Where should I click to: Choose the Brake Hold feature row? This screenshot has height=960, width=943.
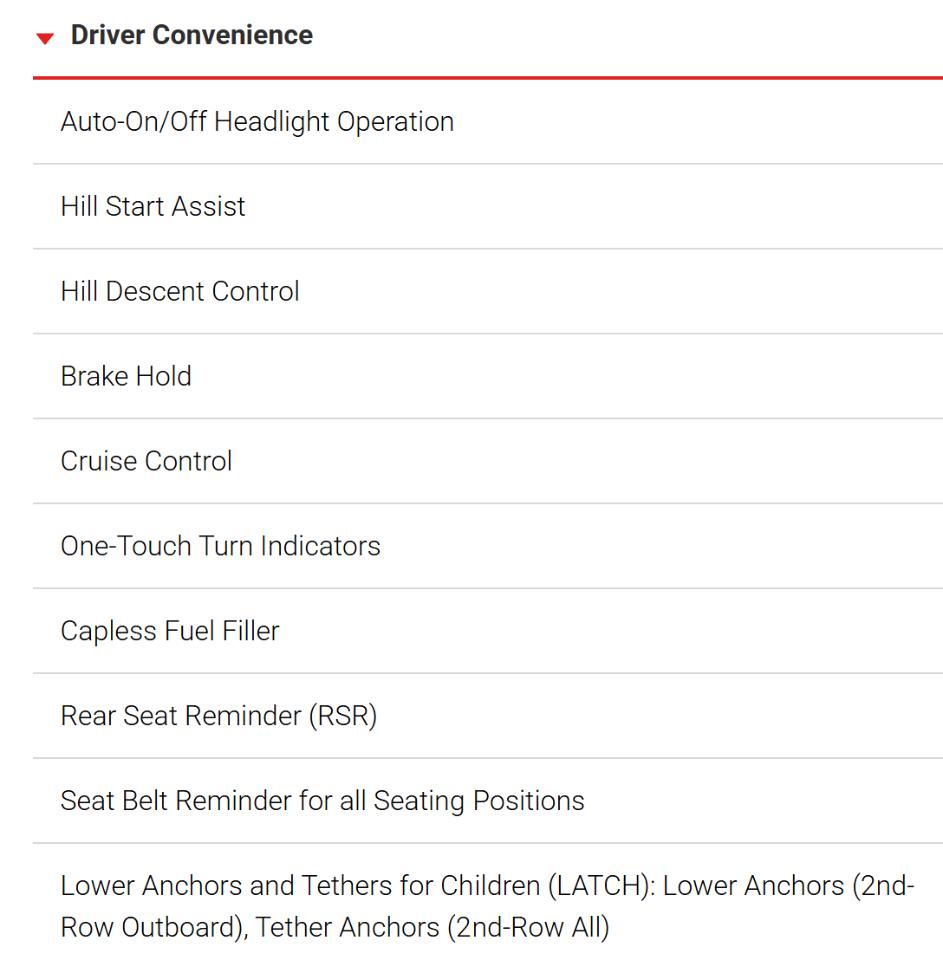[x=488, y=377]
